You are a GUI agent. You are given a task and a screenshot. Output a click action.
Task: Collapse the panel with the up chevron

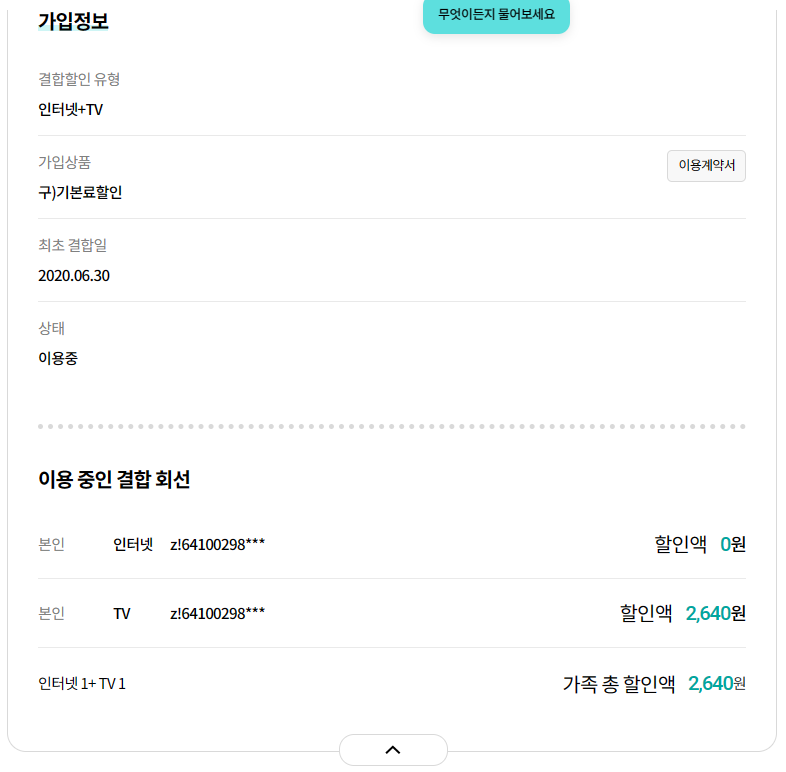click(x=393, y=750)
